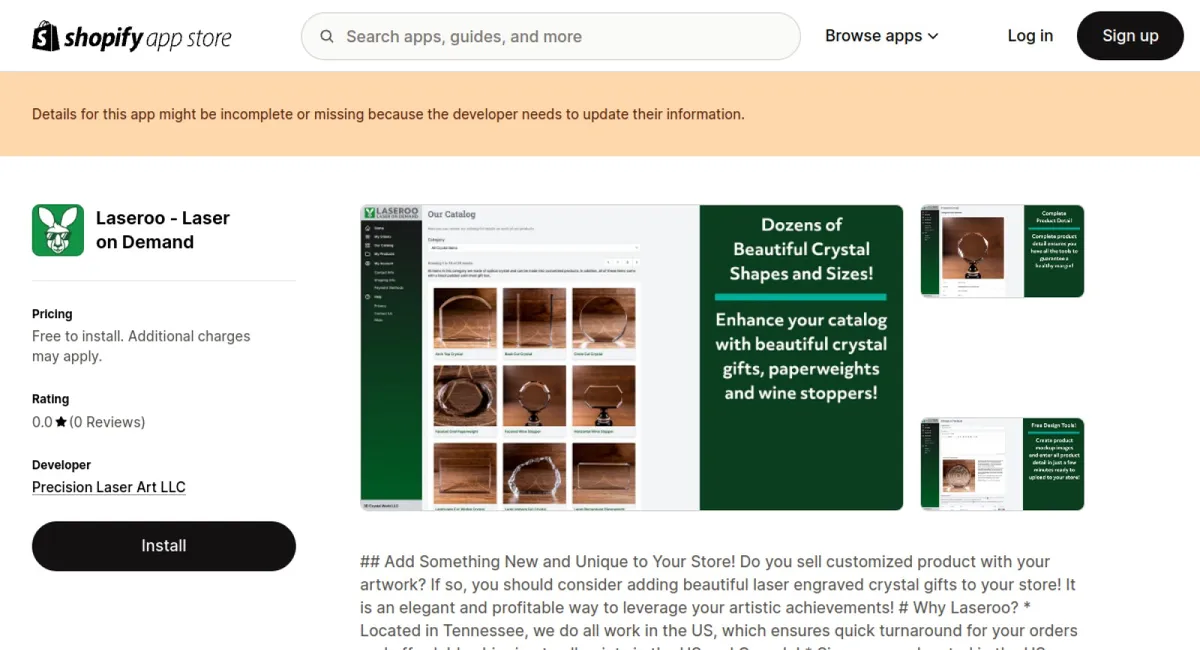This screenshot has height=650, width=1200.
Task: Open the 'Free Design Tools' thumbnail
Action: tap(1001, 464)
